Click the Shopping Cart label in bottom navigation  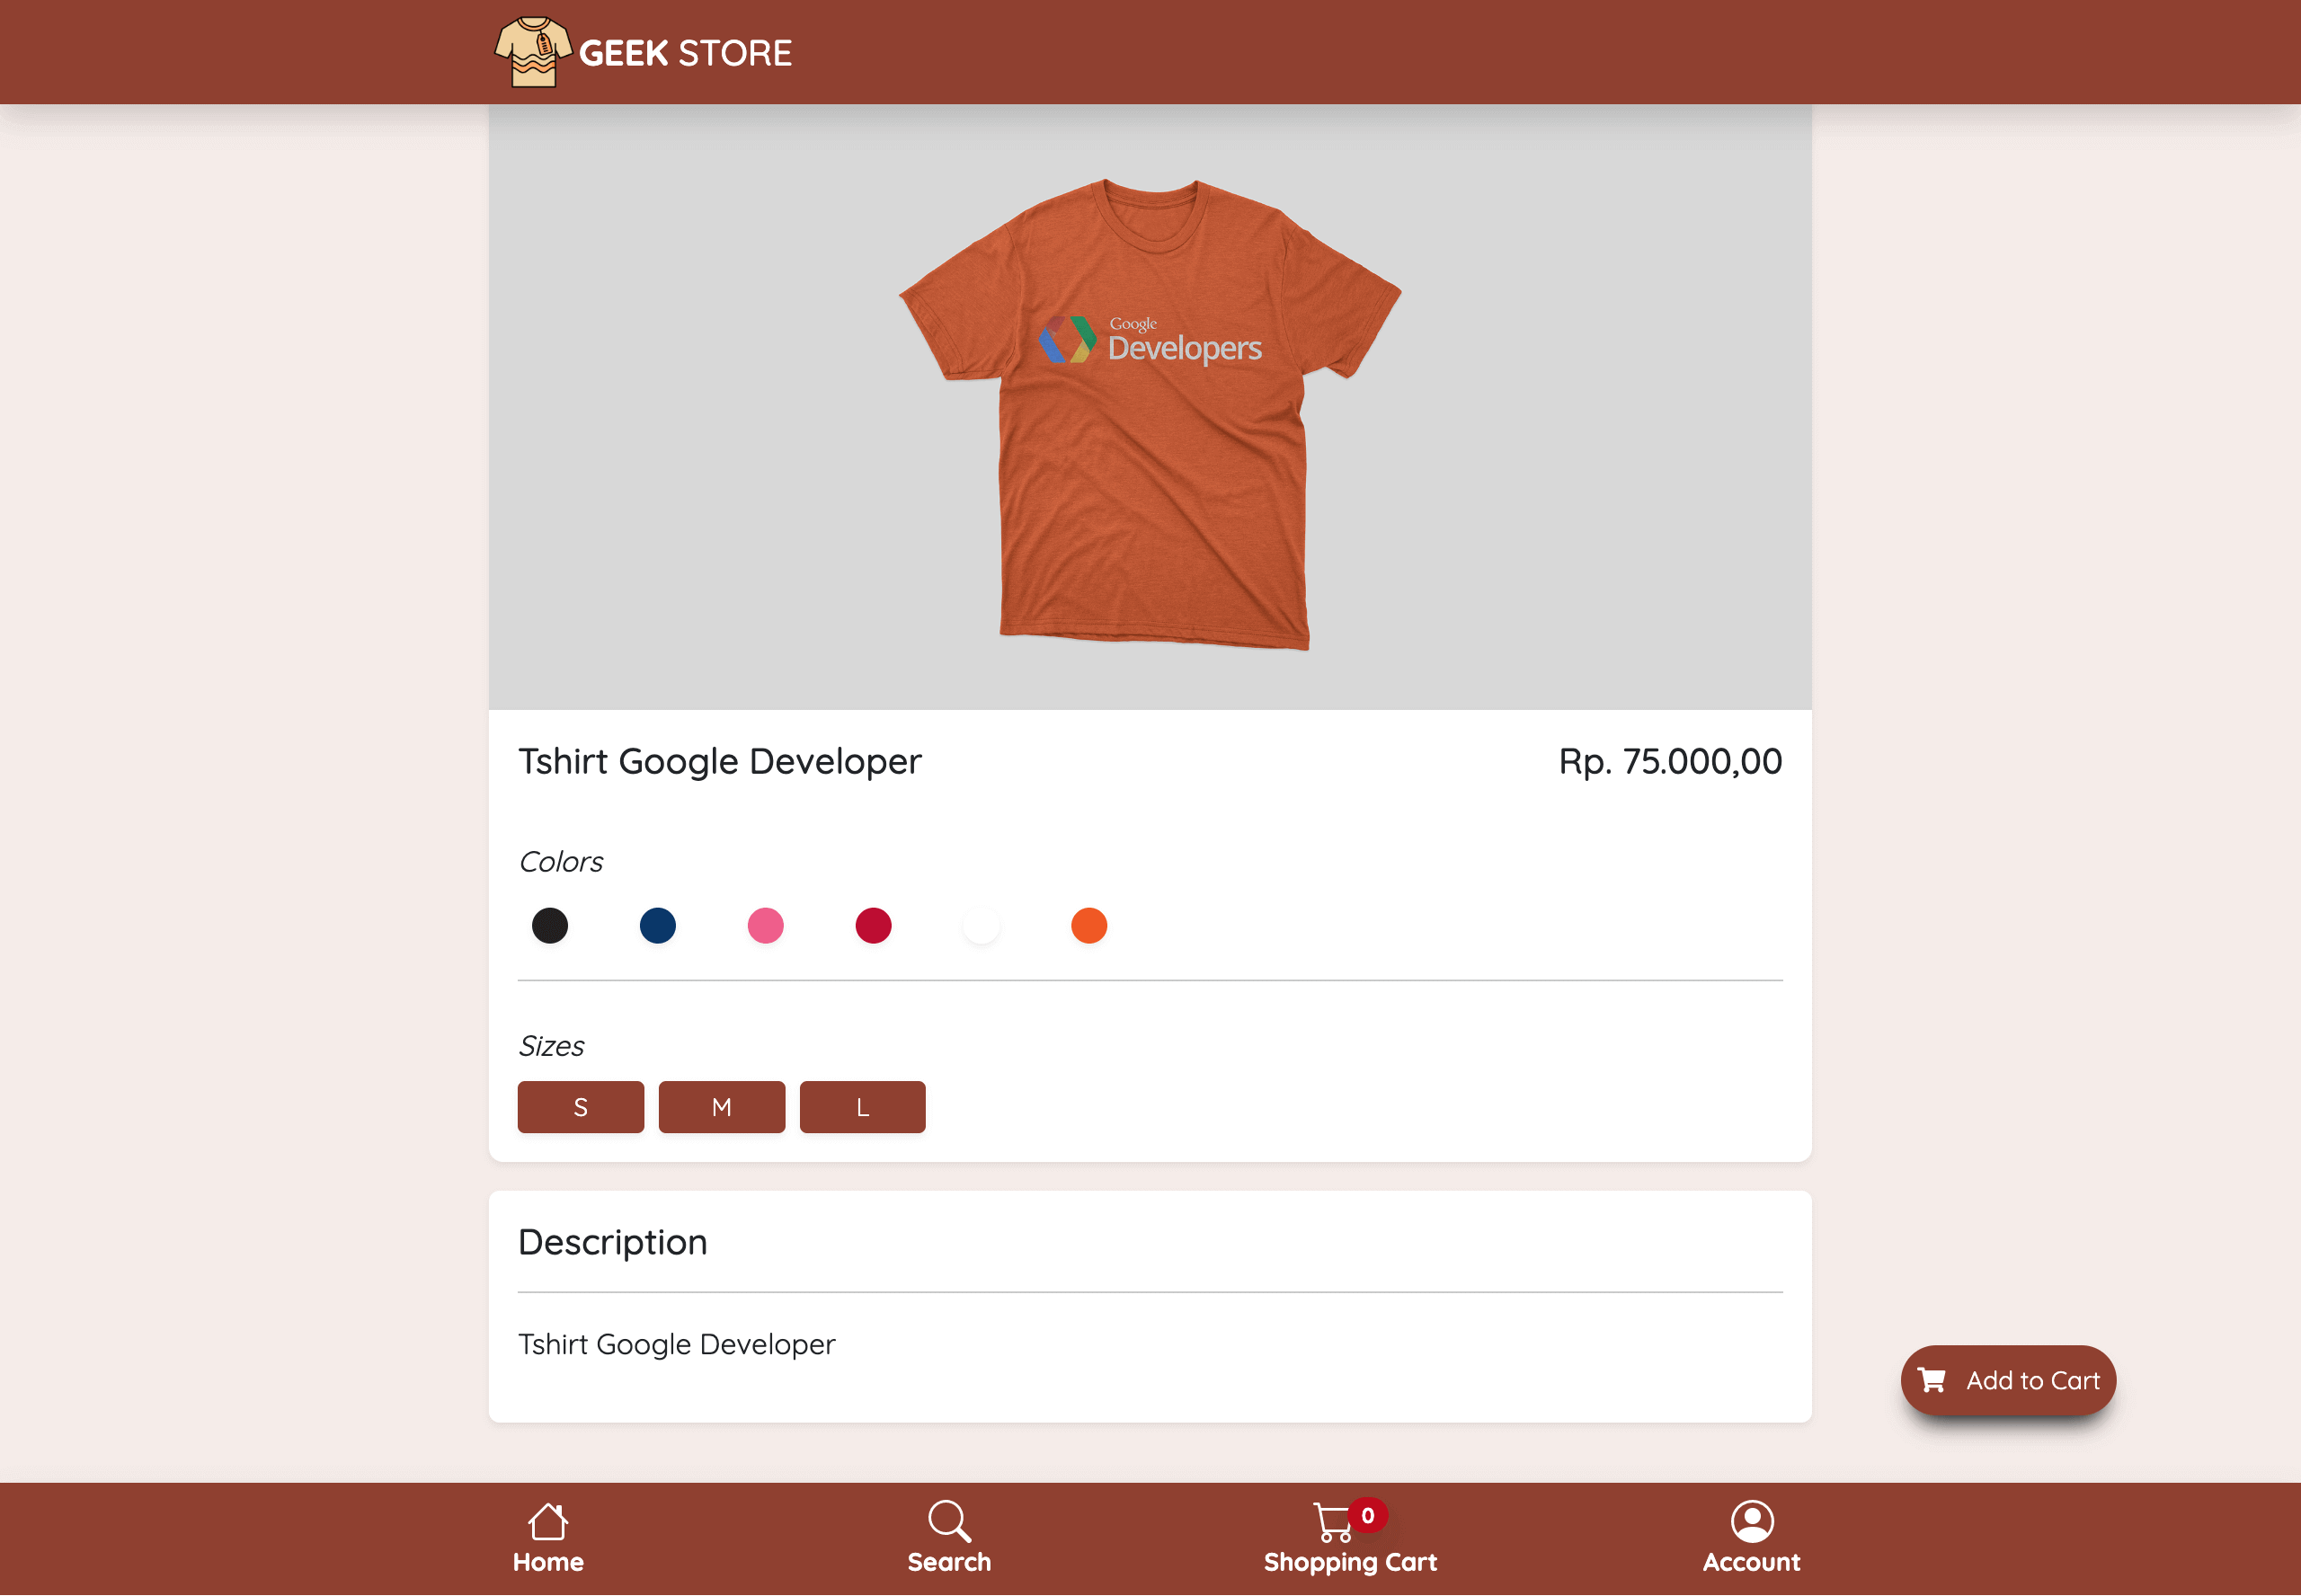pyautogui.click(x=1350, y=1563)
